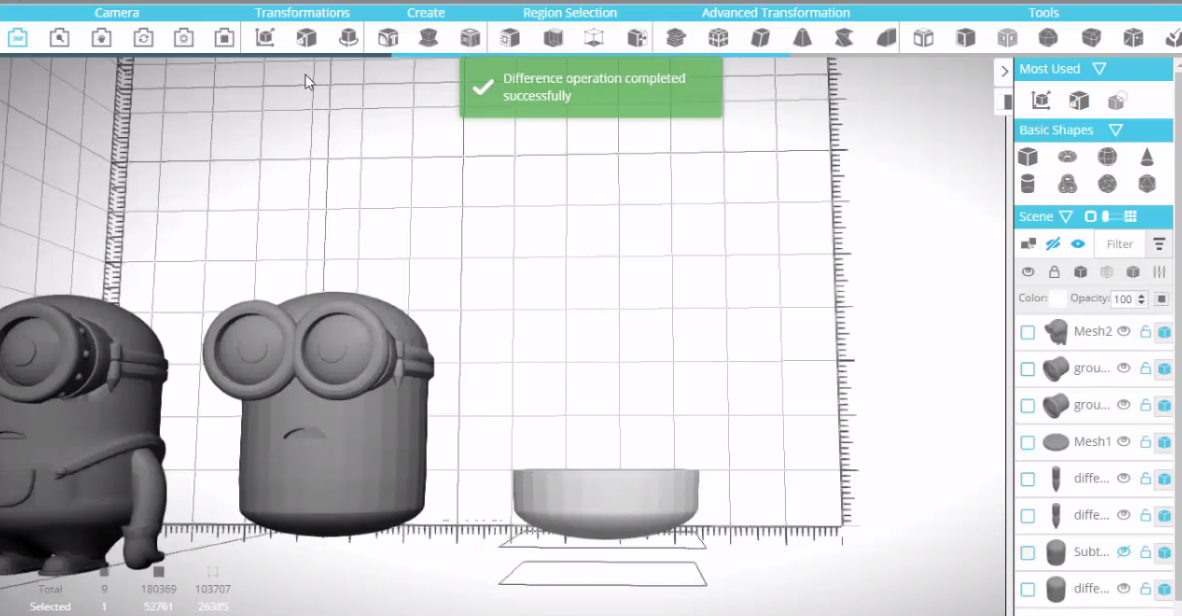The height and width of the screenshot is (616, 1182).
Task: Lock the Mesh1 object
Action: [1145, 442]
